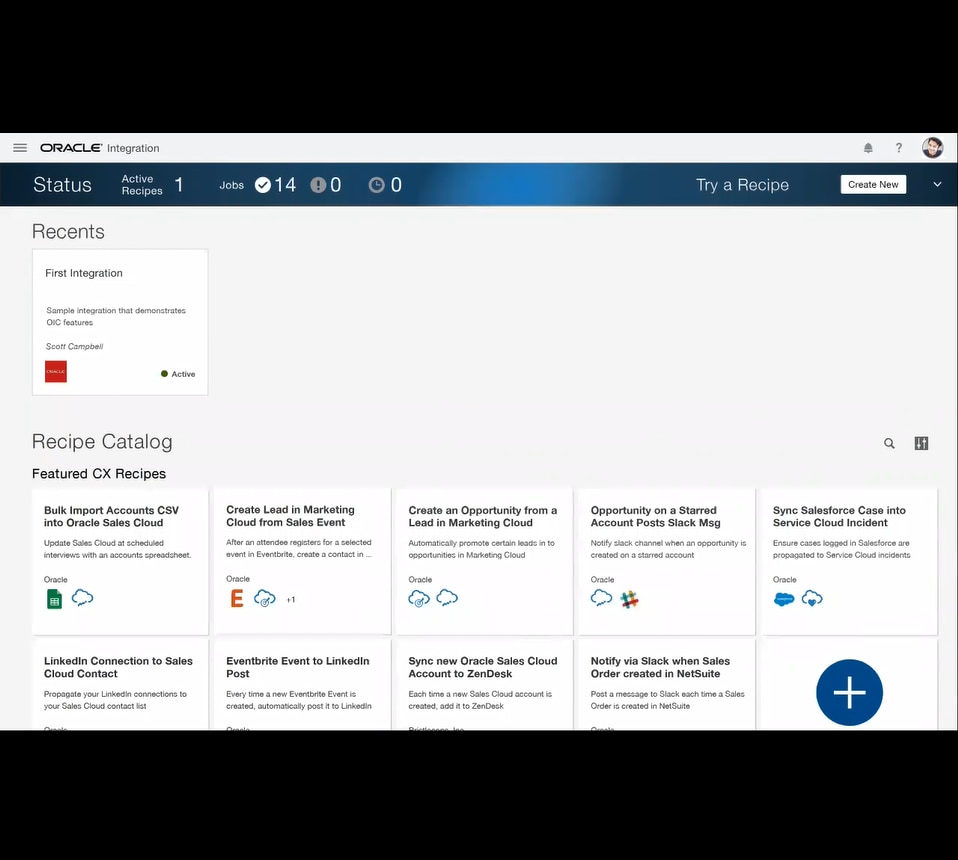Open Opportunity on a Starred Account recipe
Screen dimensions: 958x860
tap(667, 561)
